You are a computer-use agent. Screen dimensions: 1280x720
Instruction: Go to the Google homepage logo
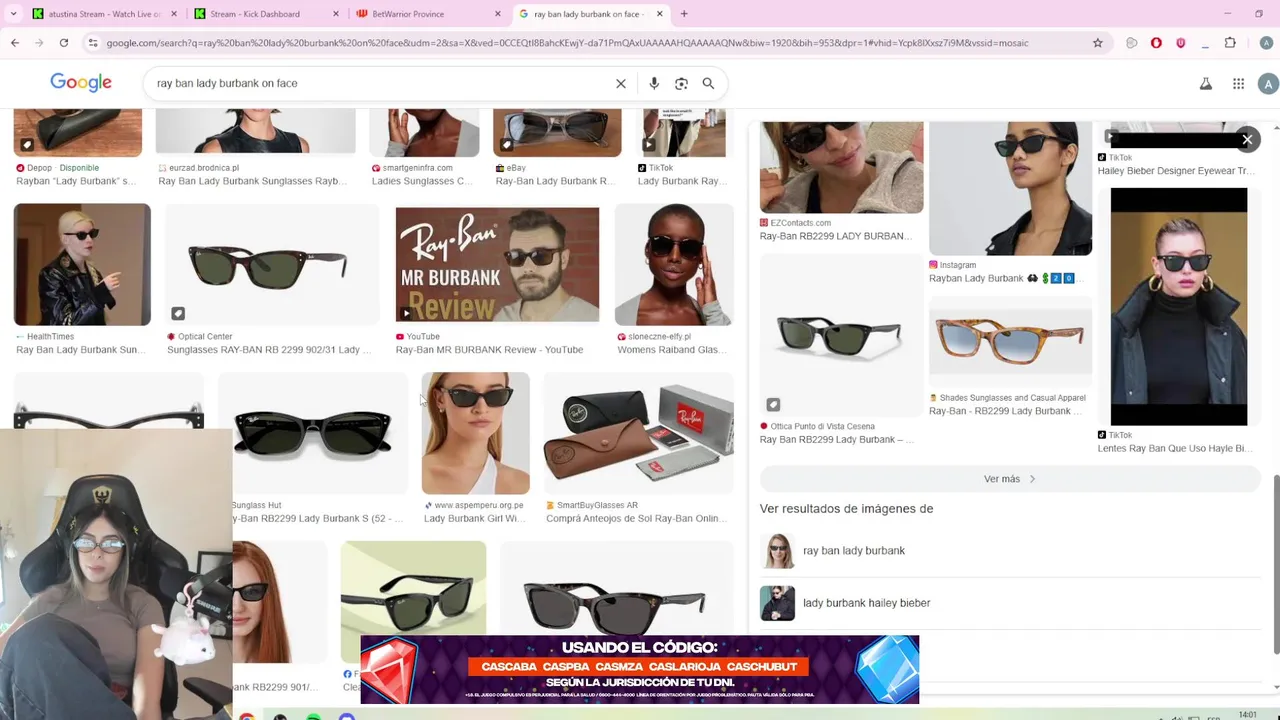click(81, 83)
